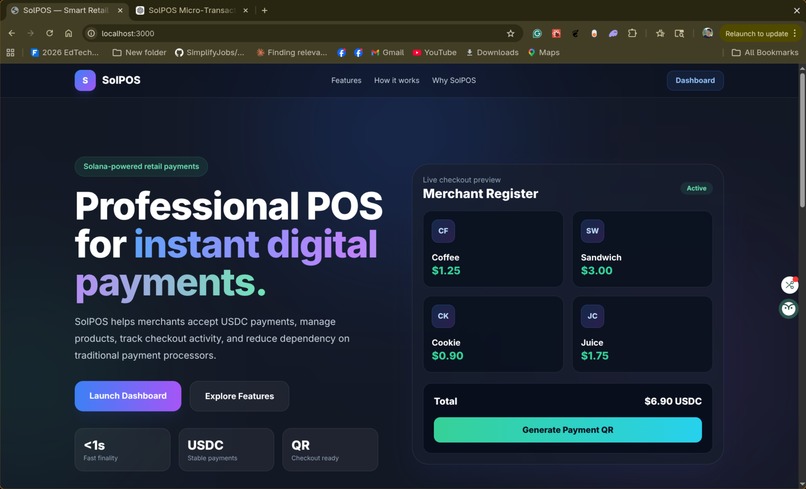Click the Solana-powered retail payments badge

[141, 167]
